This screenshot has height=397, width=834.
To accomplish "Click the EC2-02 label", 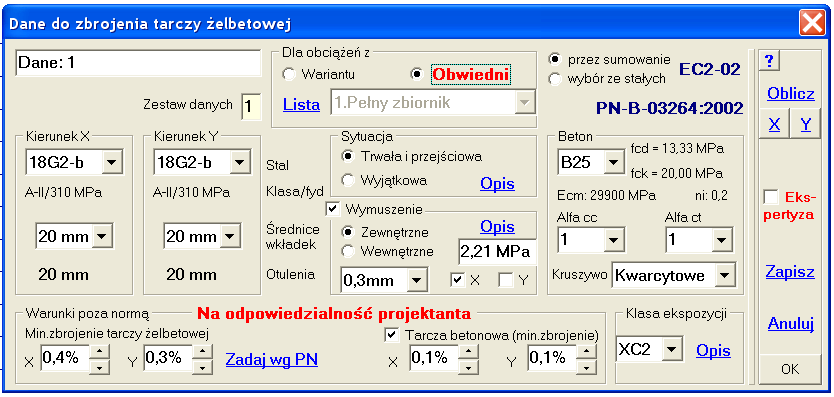I will (x=710, y=68).
